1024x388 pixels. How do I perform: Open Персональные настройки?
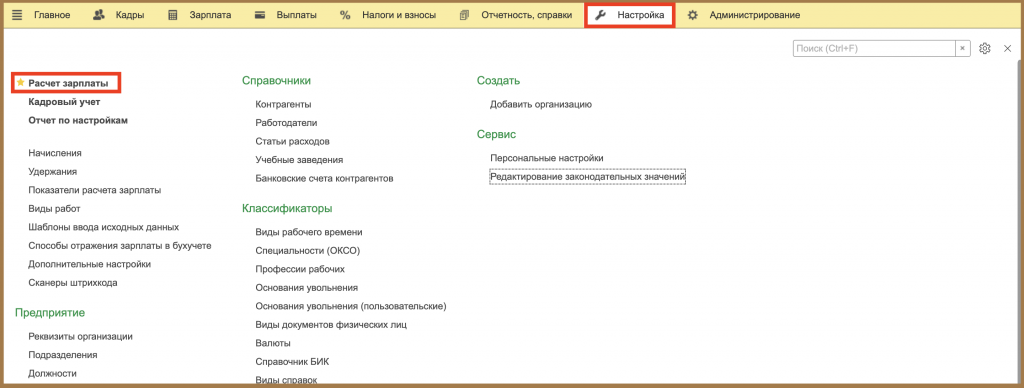[547, 158]
